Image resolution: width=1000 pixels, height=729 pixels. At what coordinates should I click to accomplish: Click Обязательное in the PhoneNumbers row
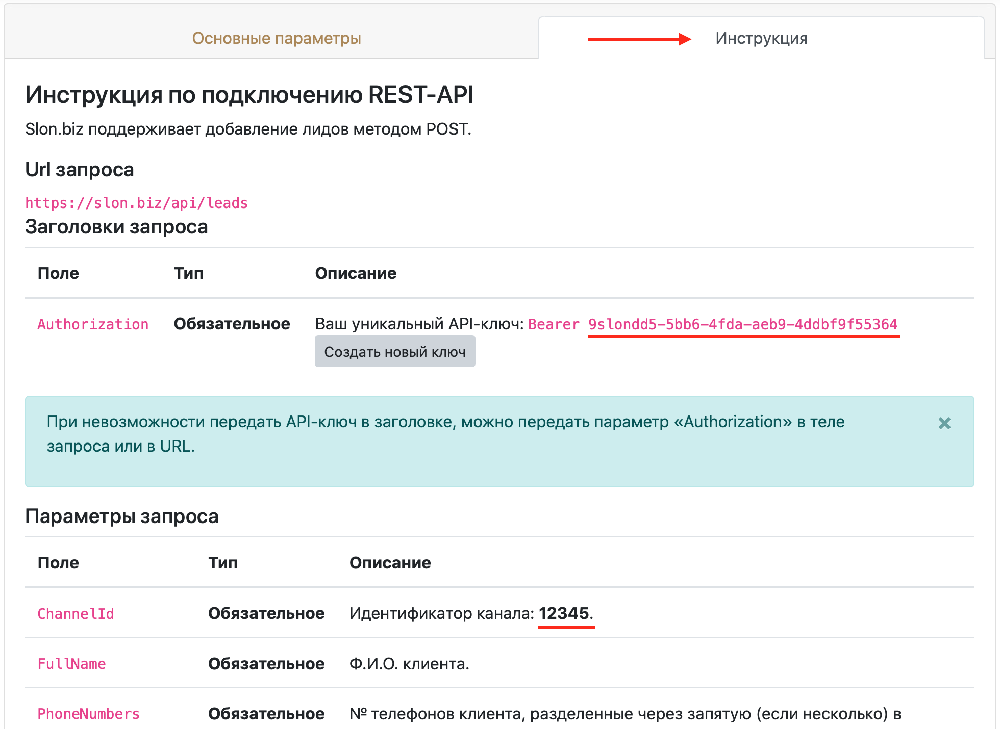point(266,713)
